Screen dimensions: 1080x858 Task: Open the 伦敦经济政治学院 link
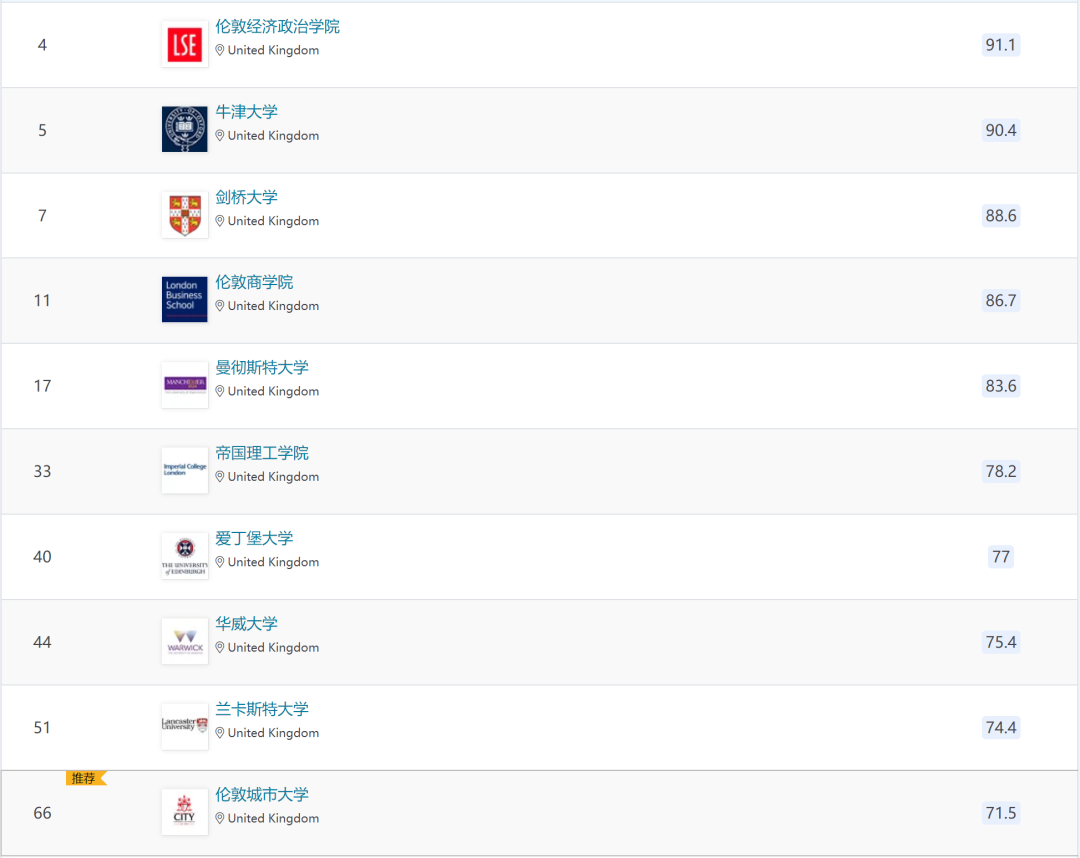point(278,26)
